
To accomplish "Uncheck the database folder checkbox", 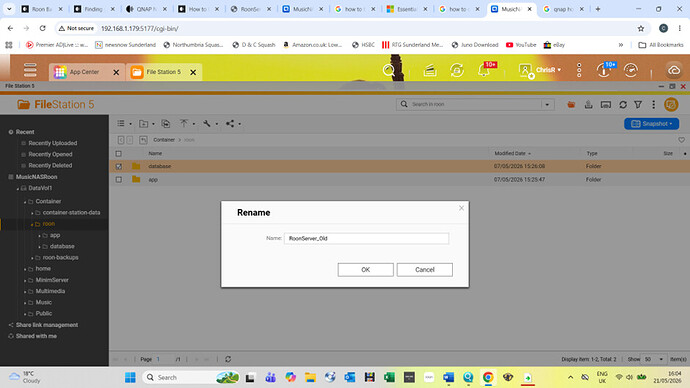I will [x=118, y=166].
